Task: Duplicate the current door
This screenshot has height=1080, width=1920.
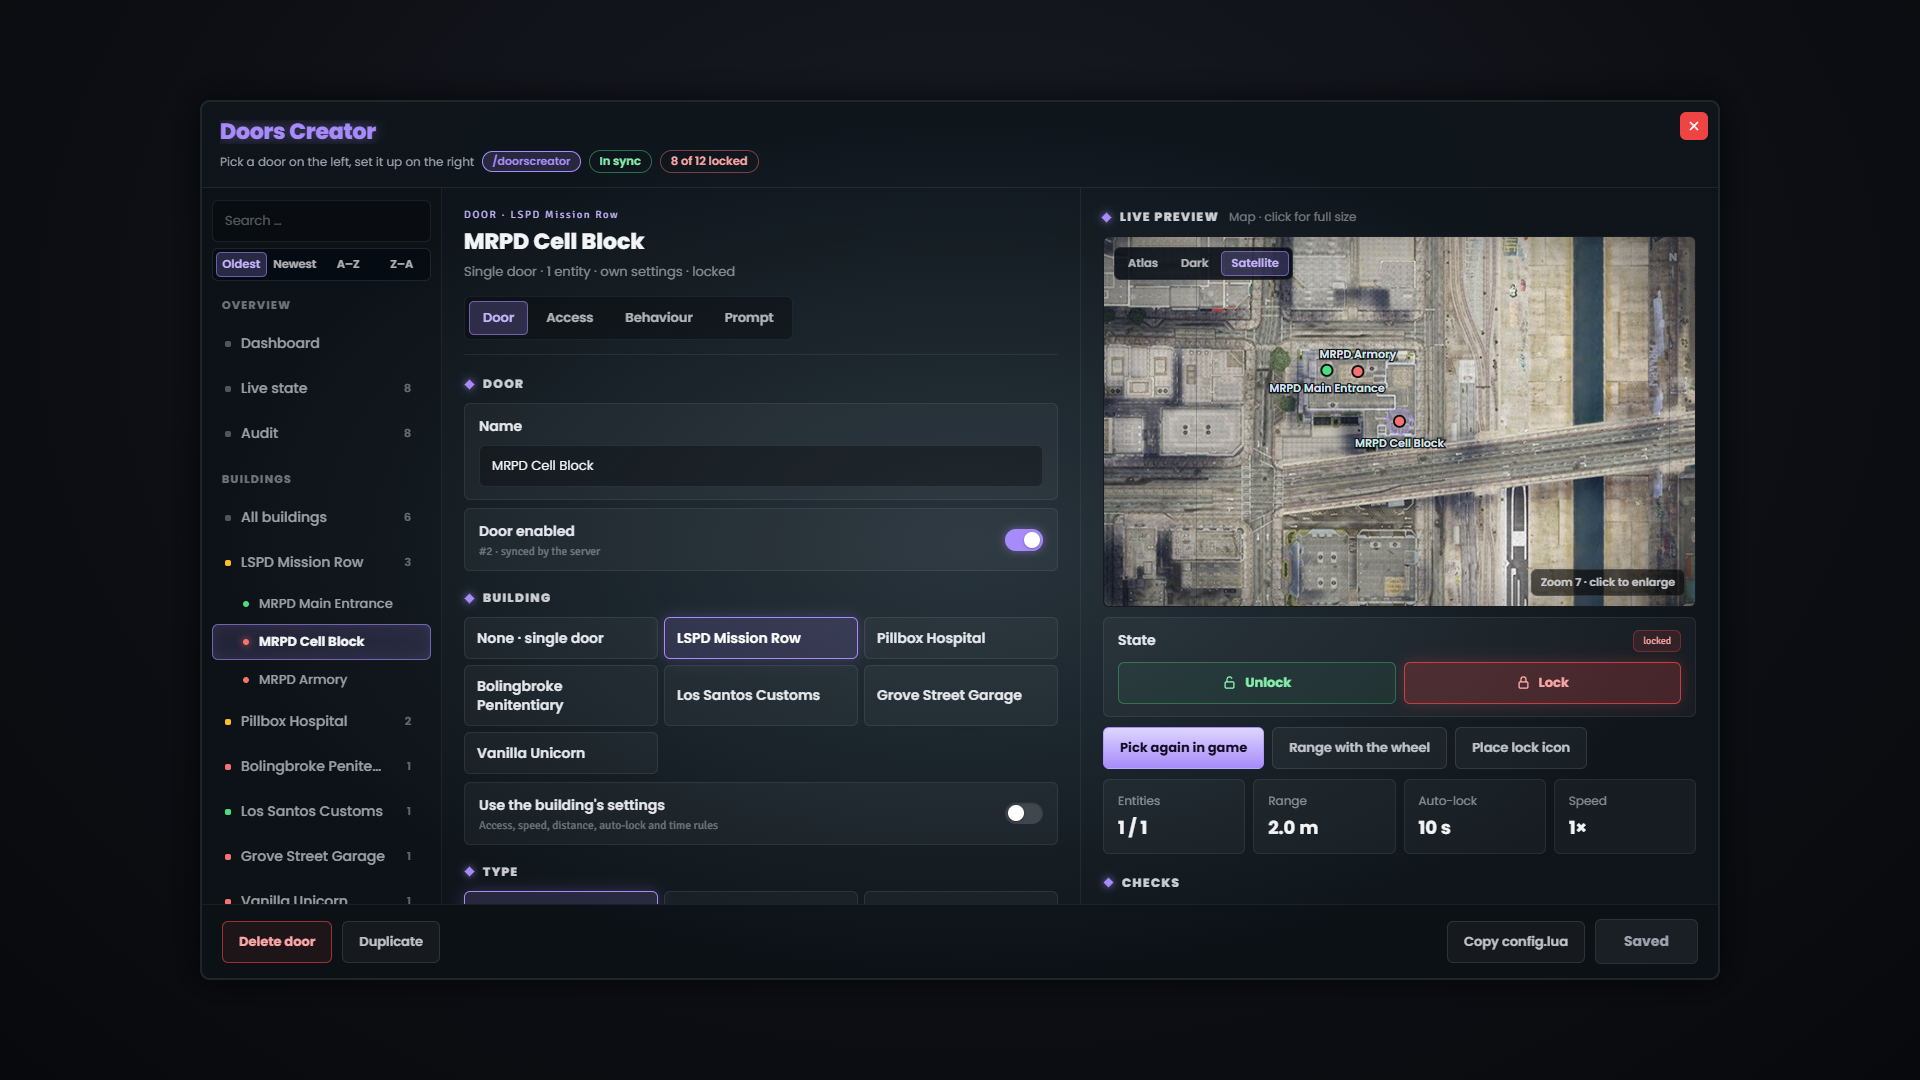Action: click(x=391, y=942)
